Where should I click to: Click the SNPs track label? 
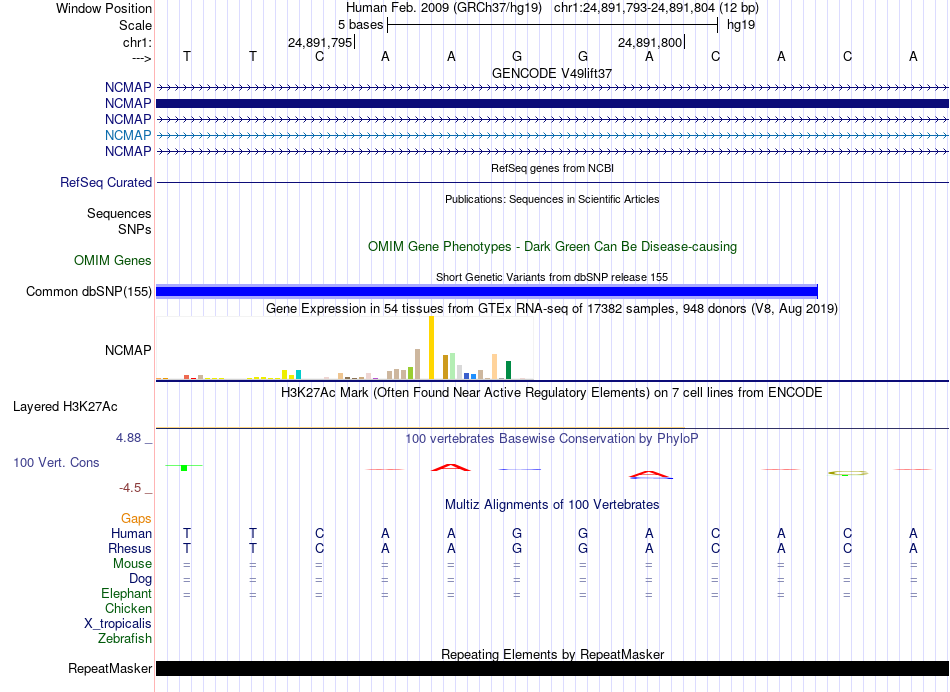pyautogui.click(x=135, y=230)
